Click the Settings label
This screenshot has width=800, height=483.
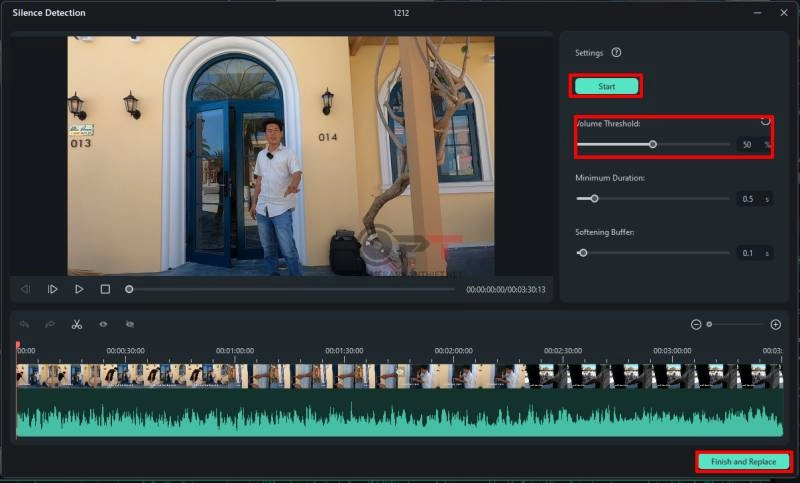(589, 53)
